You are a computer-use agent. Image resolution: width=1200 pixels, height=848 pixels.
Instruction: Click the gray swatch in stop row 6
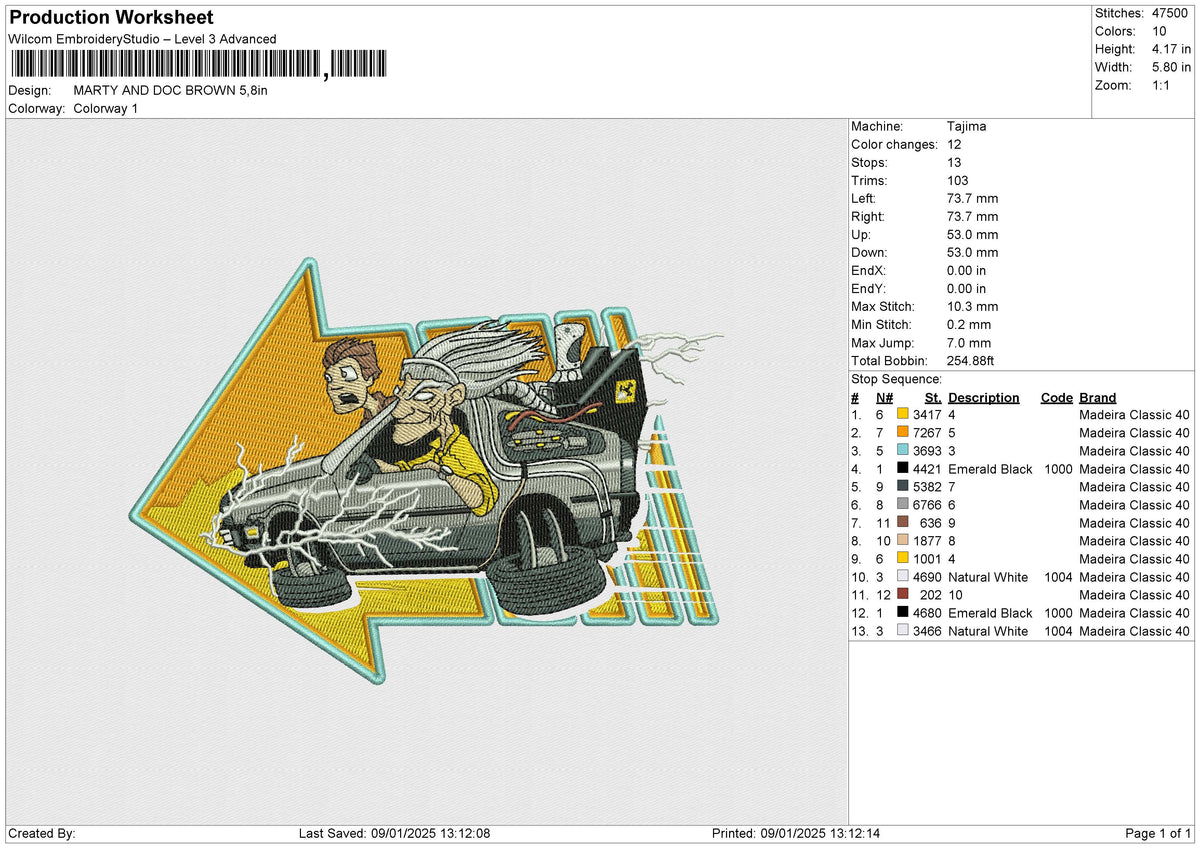[x=903, y=504]
